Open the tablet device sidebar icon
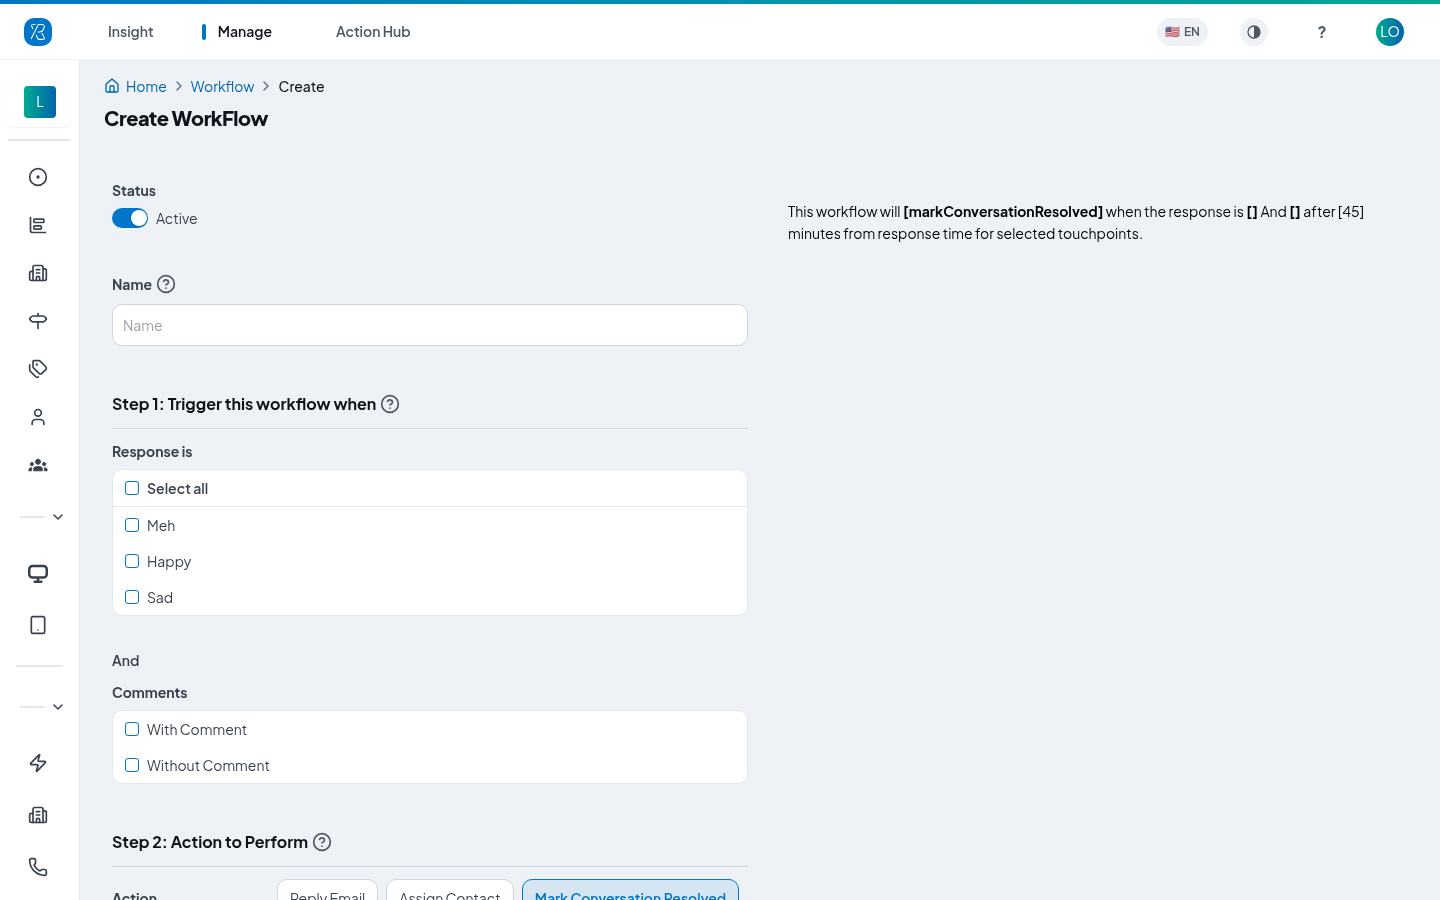This screenshot has width=1440, height=900. (x=38, y=625)
